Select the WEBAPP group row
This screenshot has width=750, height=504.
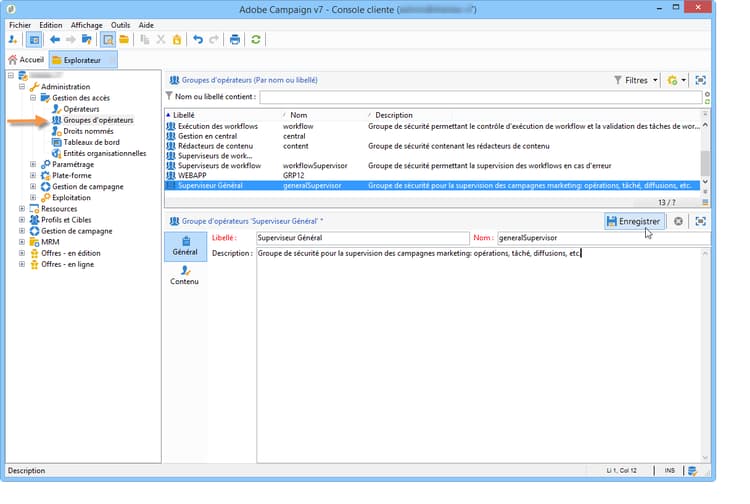[432, 175]
